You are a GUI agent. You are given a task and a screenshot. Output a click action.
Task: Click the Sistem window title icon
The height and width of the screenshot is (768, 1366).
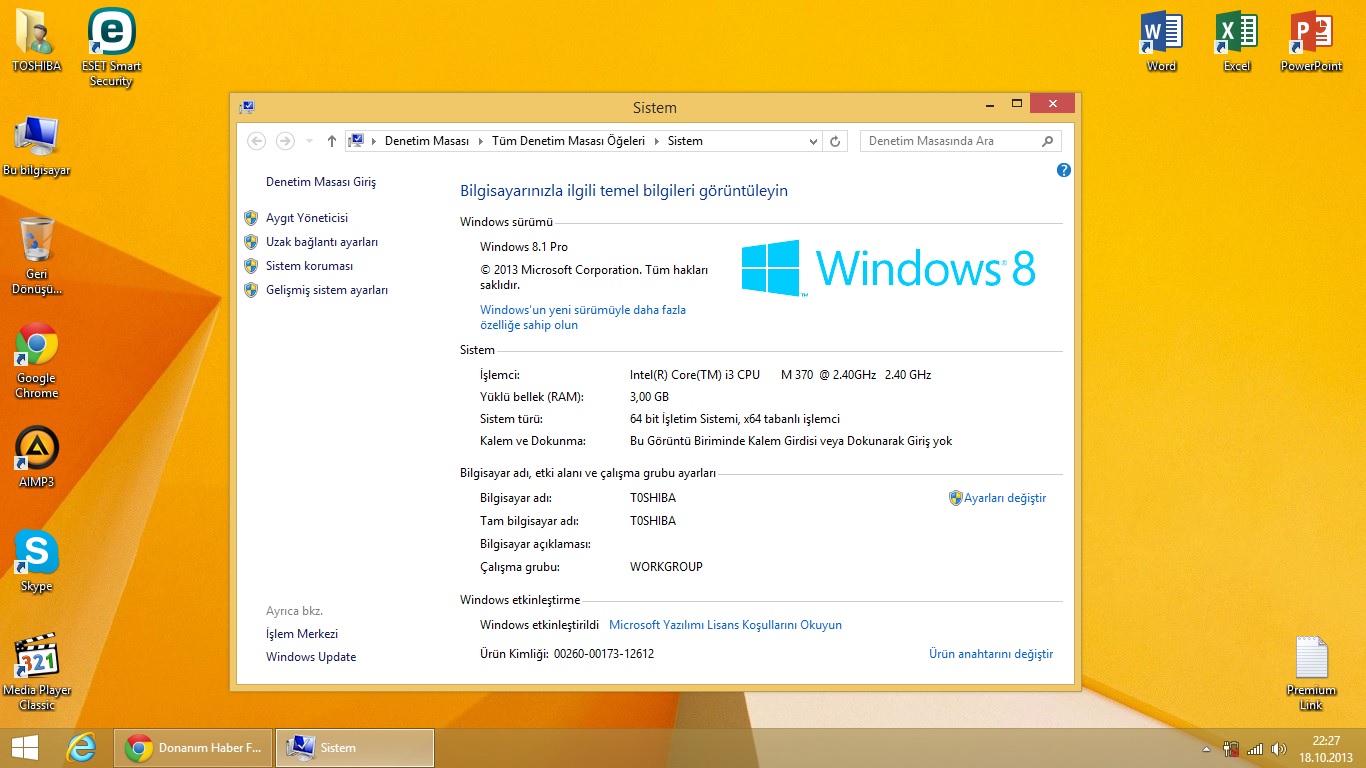pos(246,107)
